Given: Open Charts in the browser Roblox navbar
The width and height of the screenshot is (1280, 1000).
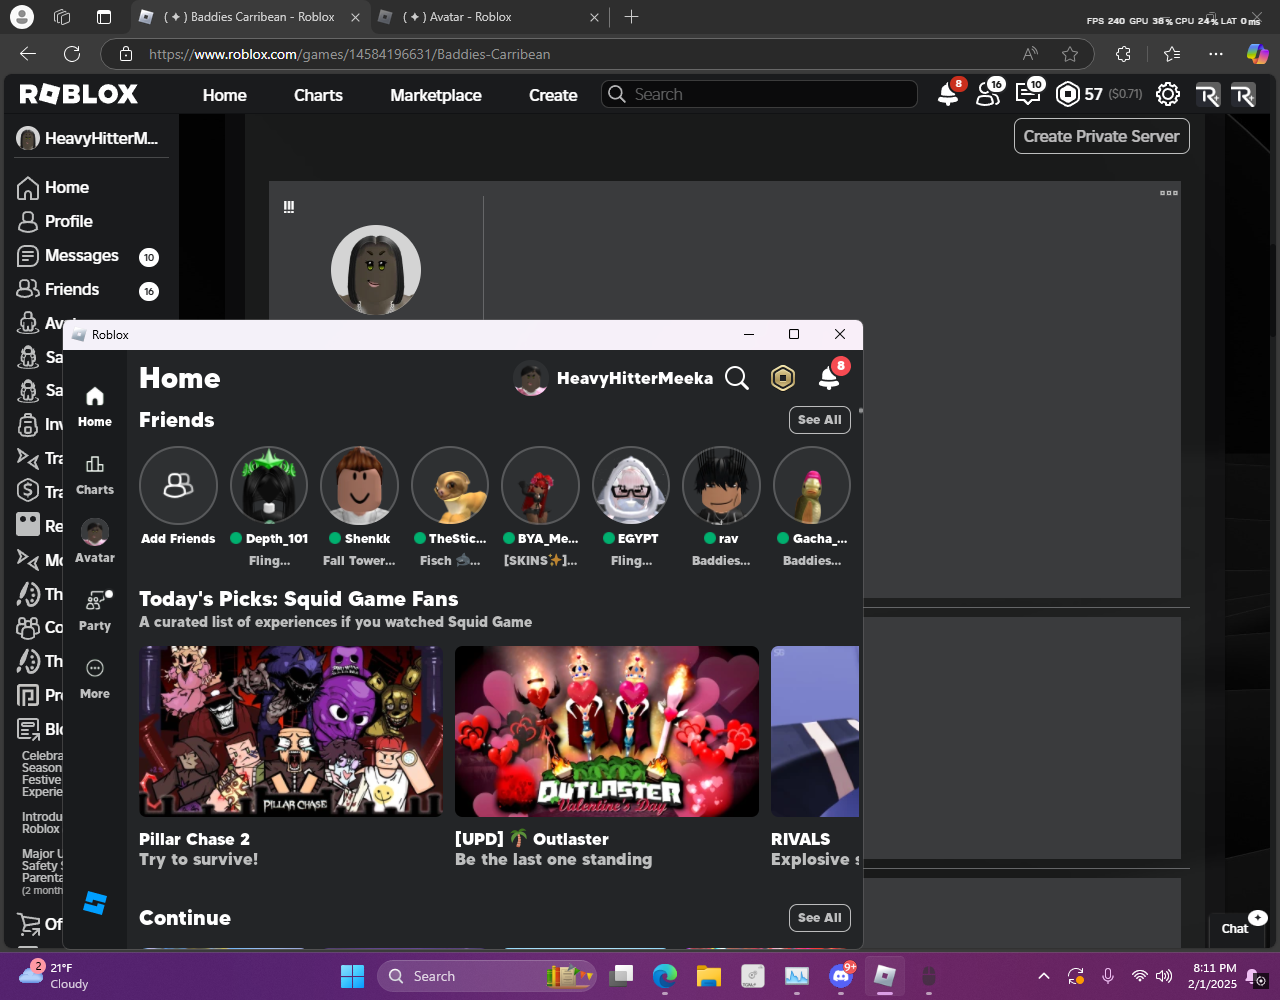Looking at the screenshot, I should pyautogui.click(x=318, y=95).
